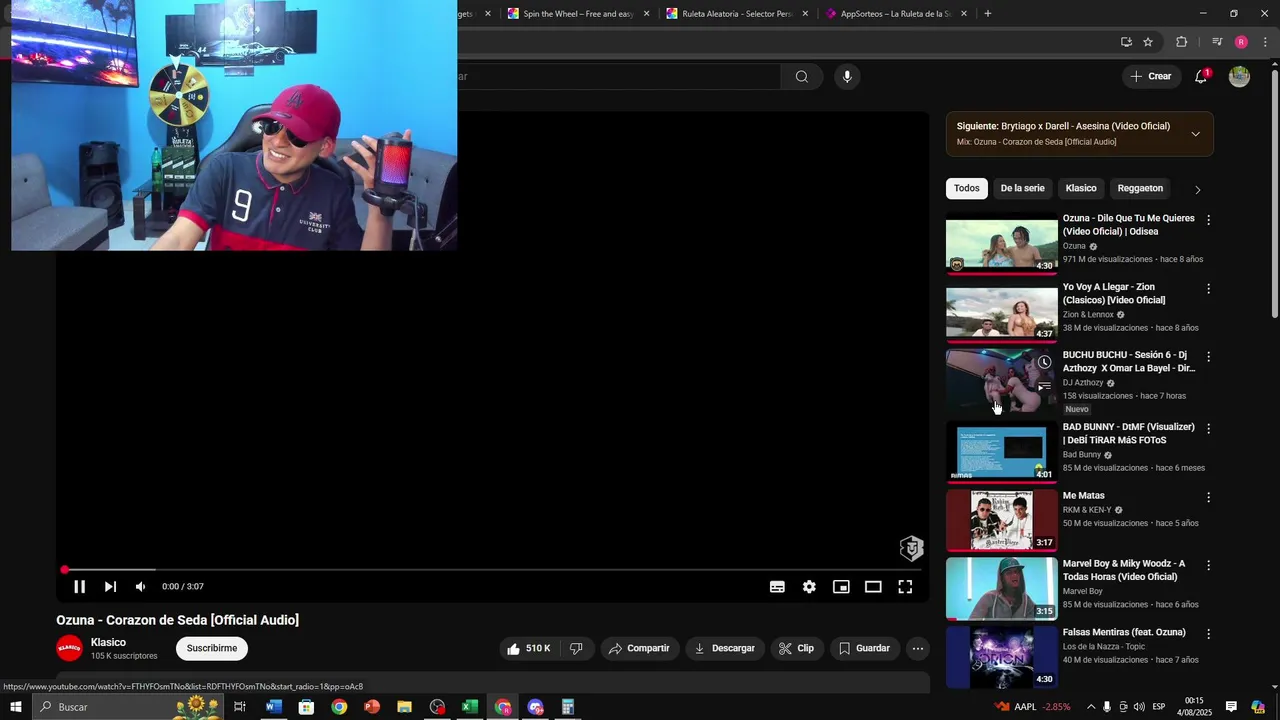Open BAD BUNNY DtMF video title

(x=1128, y=433)
